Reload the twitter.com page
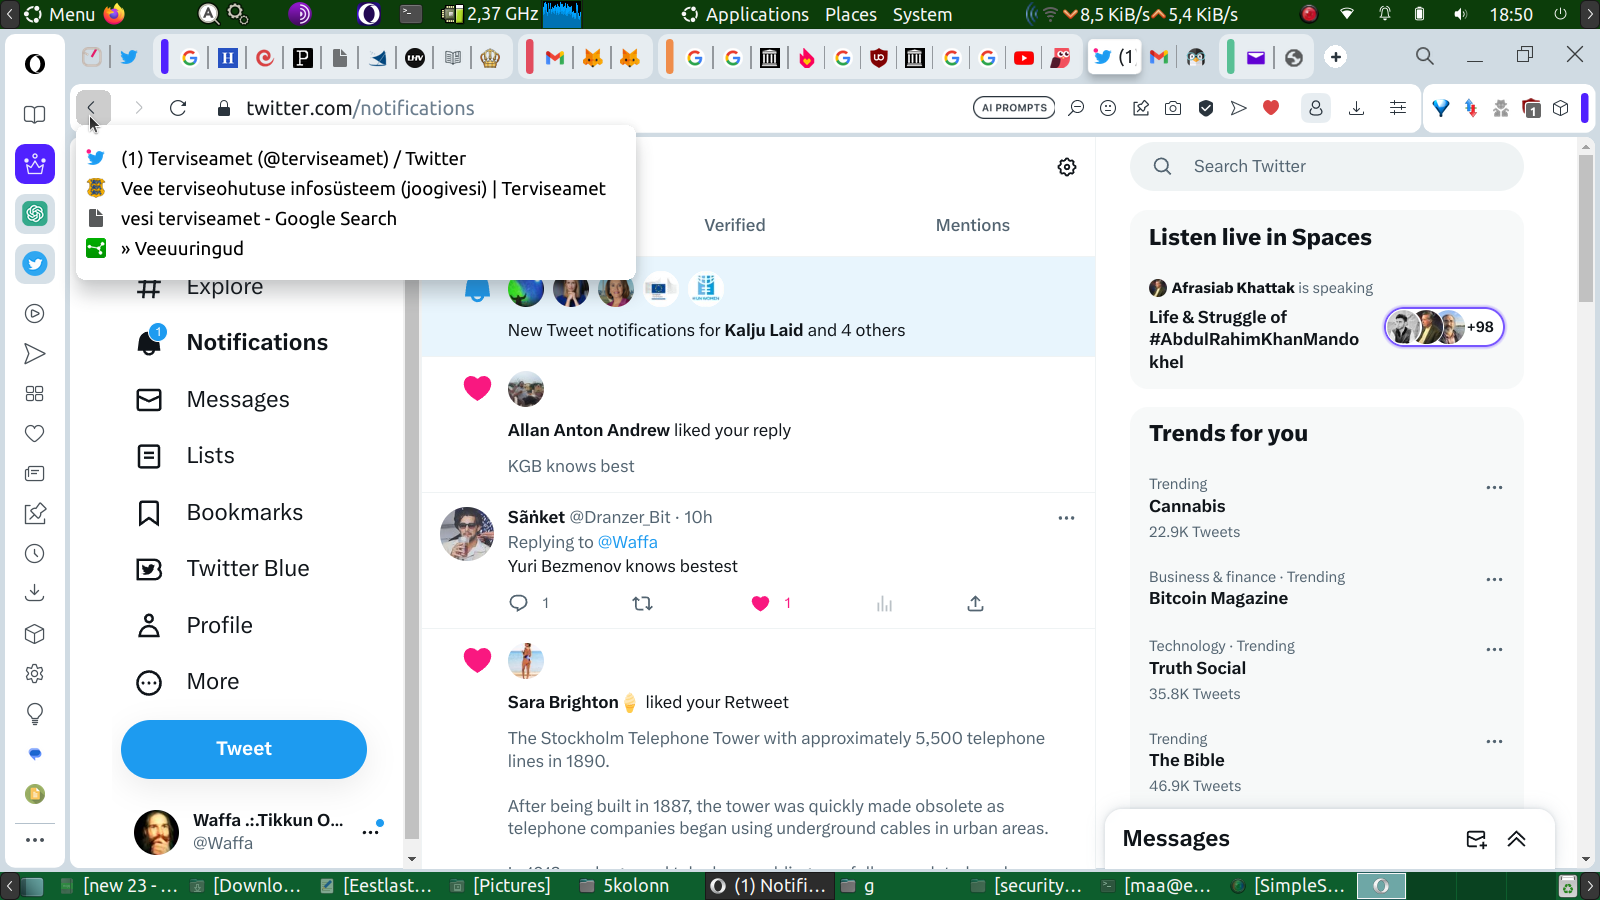Screen dimensions: 1600x900 [x=178, y=108]
